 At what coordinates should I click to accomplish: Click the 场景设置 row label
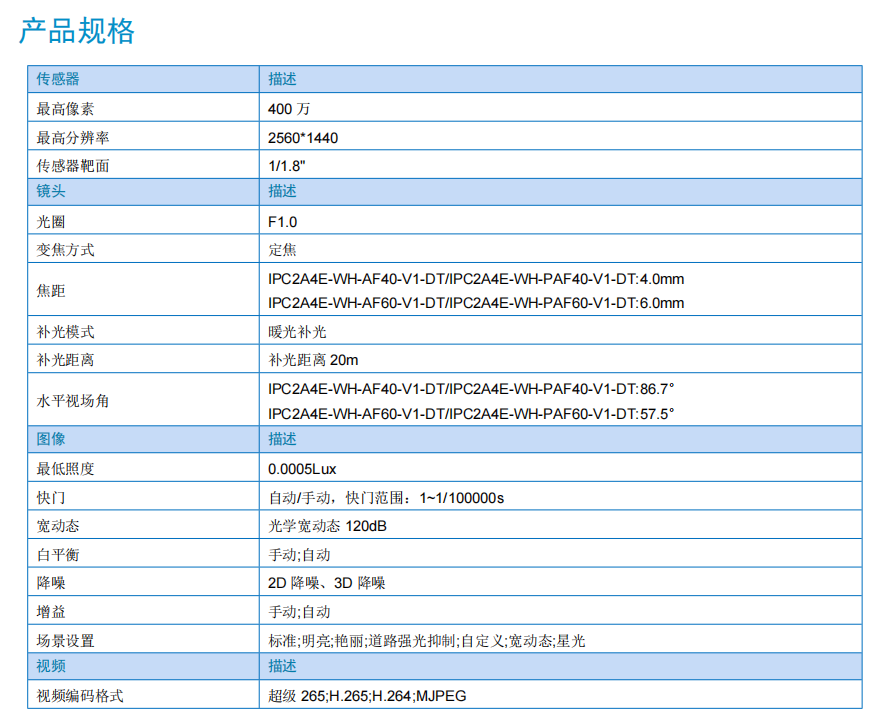66,640
